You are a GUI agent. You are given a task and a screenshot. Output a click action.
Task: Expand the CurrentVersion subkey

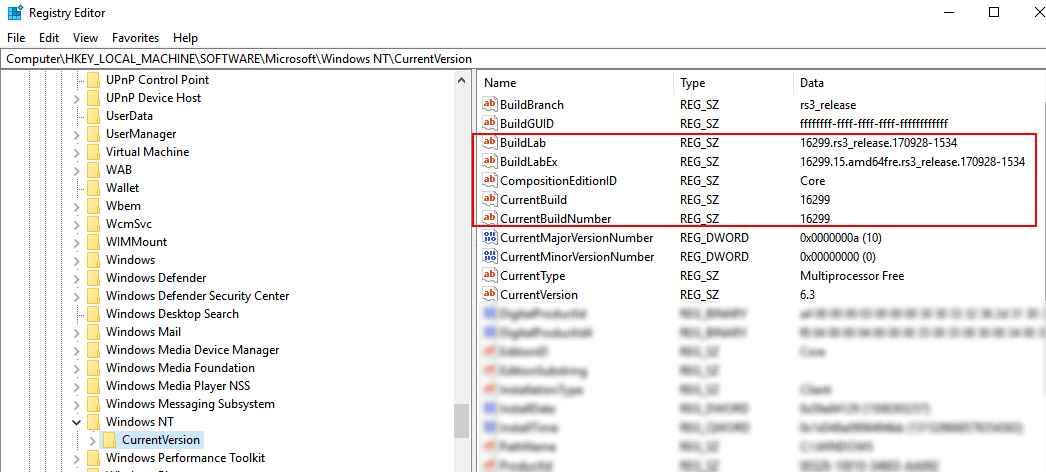pyautogui.click(x=93, y=440)
